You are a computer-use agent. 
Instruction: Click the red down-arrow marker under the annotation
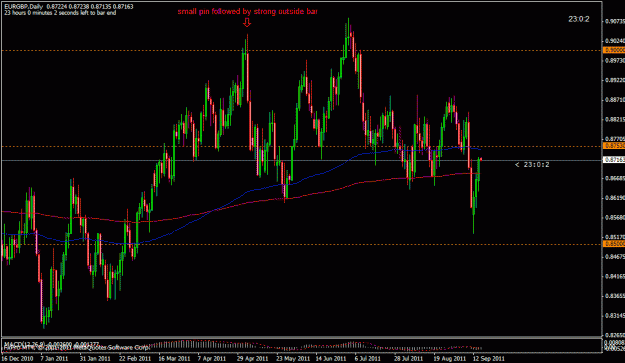(247, 22)
